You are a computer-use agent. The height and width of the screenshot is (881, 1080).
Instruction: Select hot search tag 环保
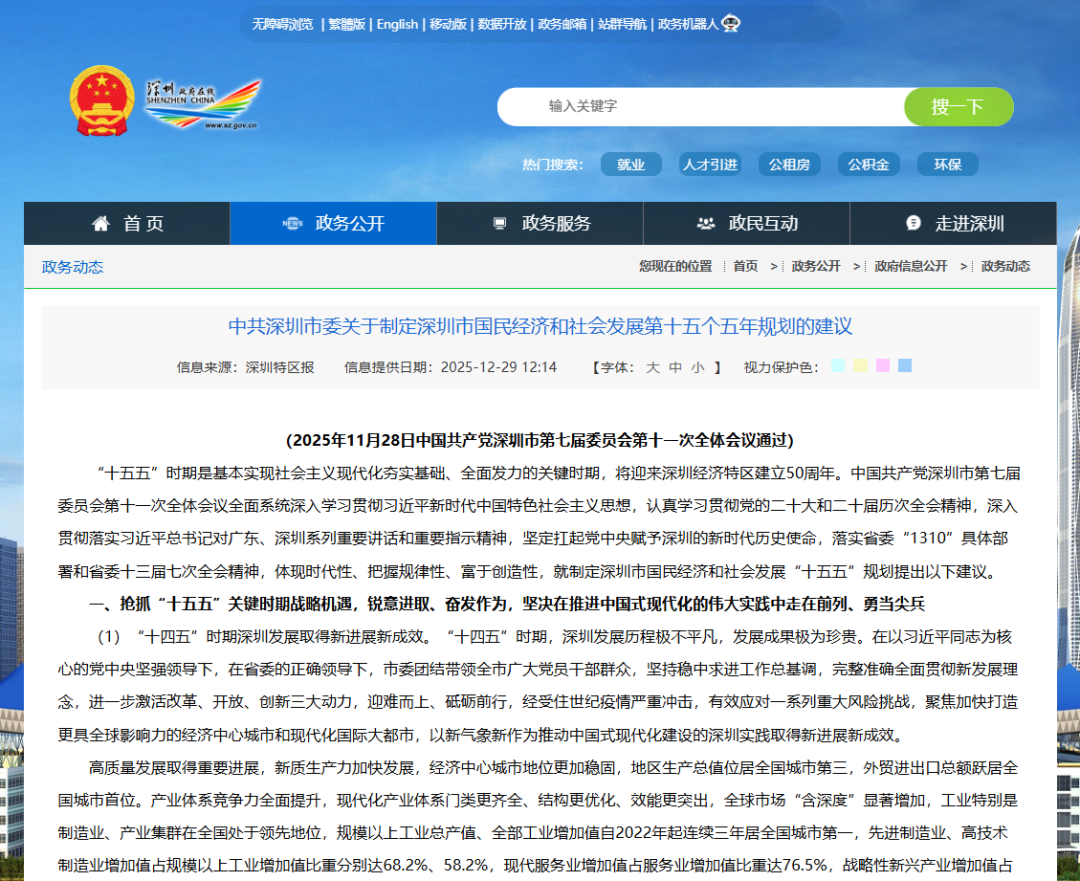click(948, 164)
